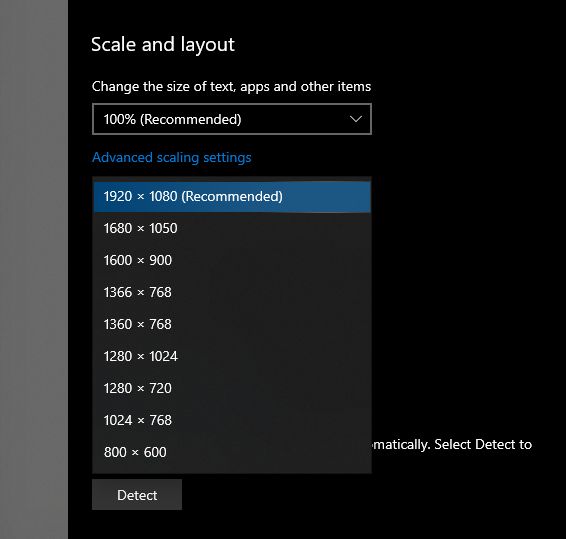Open the Advanced scaling settings link
The height and width of the screenshot is (539, 566).
pyautogui.click(x=172, y=157)
